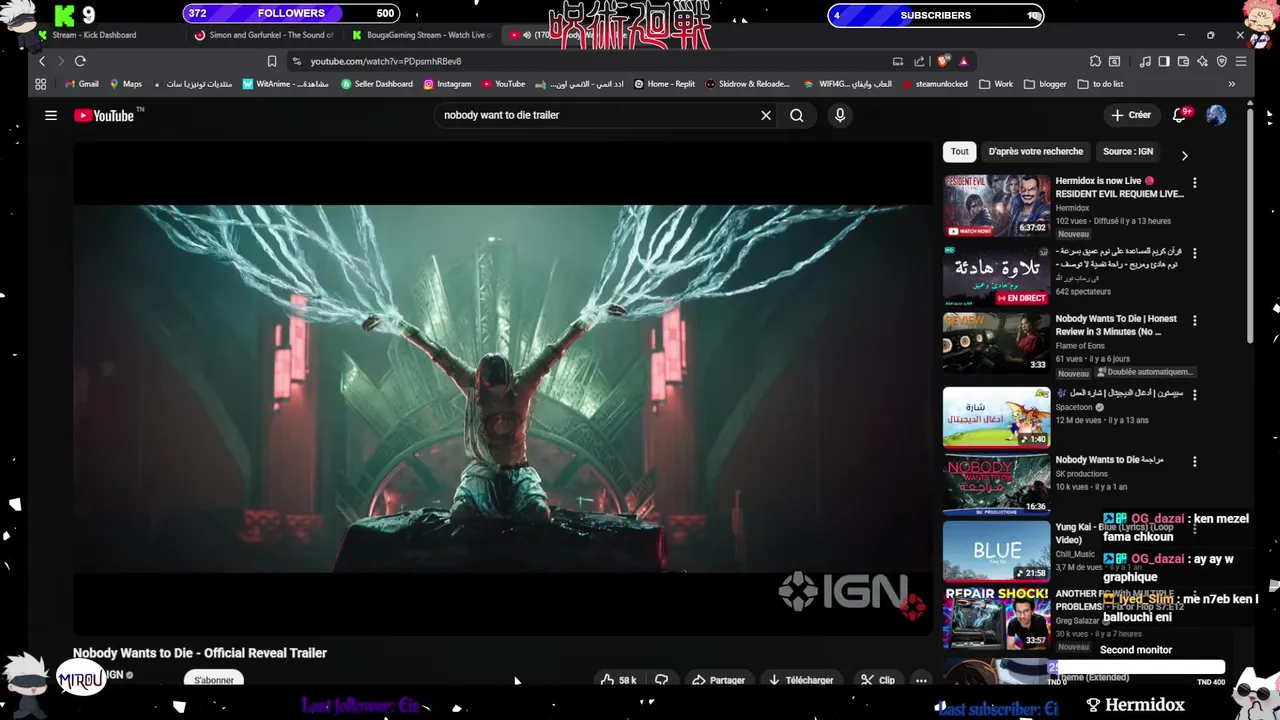Go back in browser history
1280x720 pixels.
41,61
